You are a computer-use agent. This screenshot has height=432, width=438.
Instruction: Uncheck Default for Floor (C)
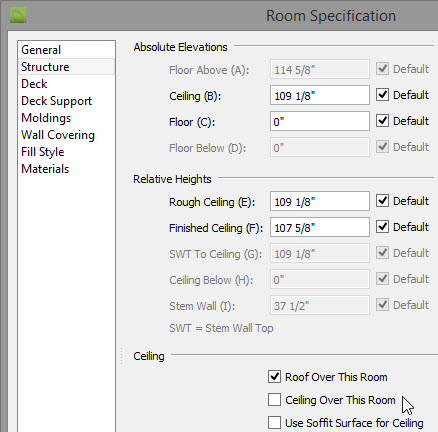382,121
